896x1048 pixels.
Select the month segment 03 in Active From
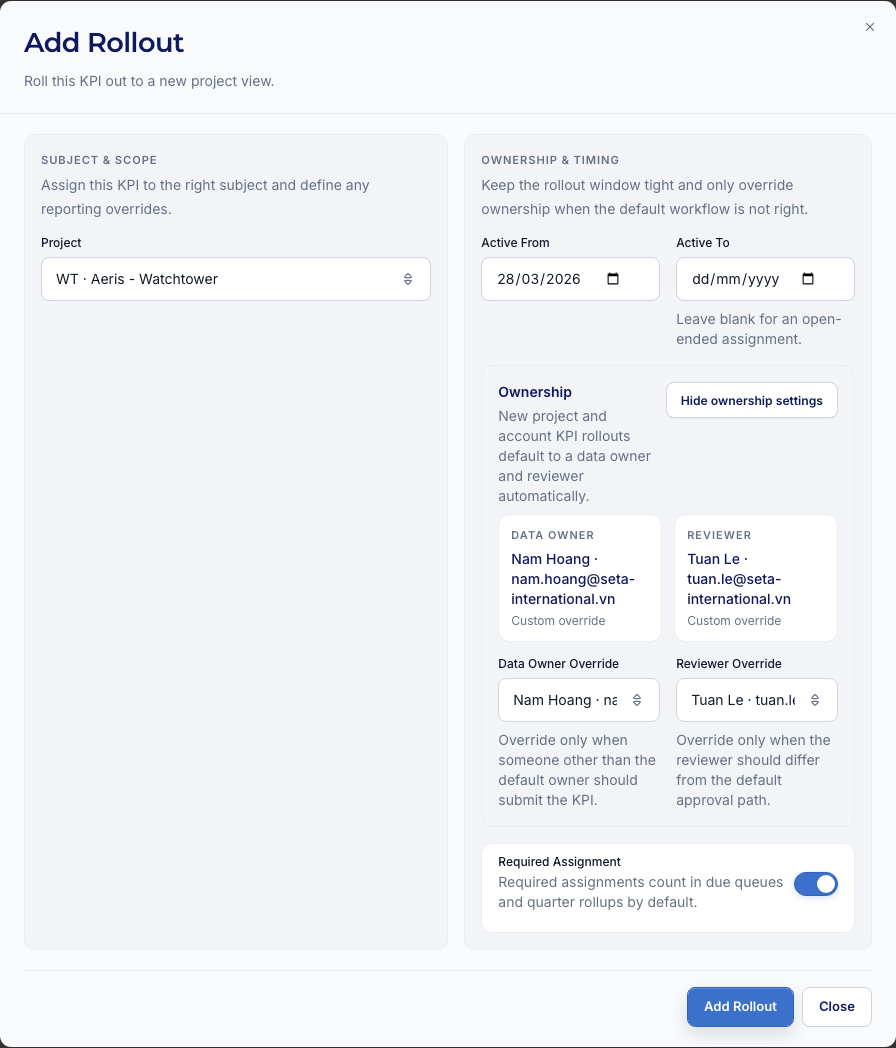[531, 279]
